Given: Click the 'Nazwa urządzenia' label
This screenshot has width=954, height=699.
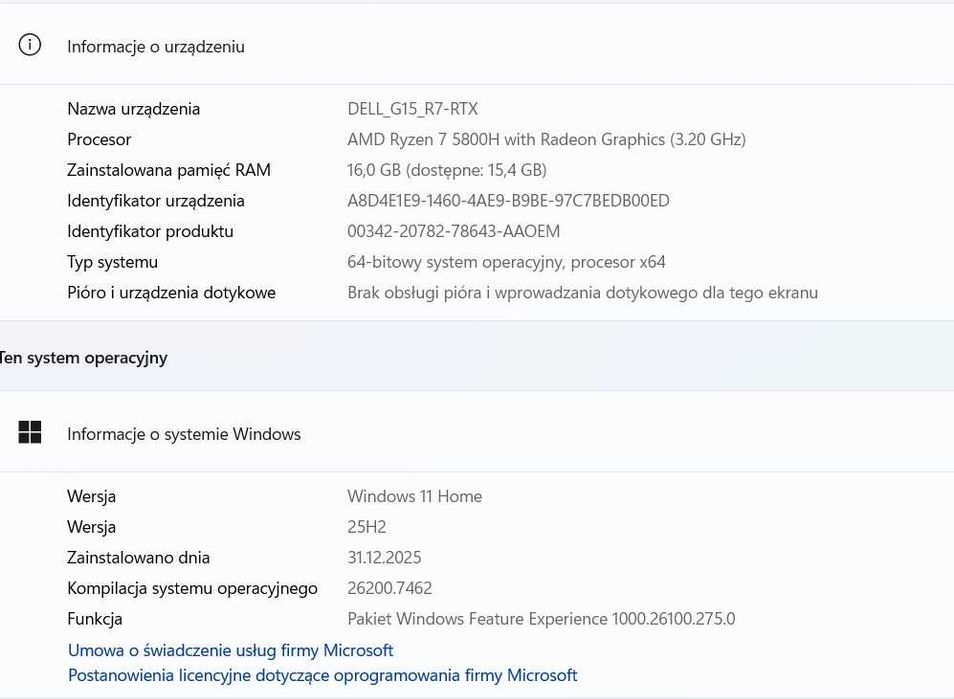Looking at the screenshot, I should [133, 109].
